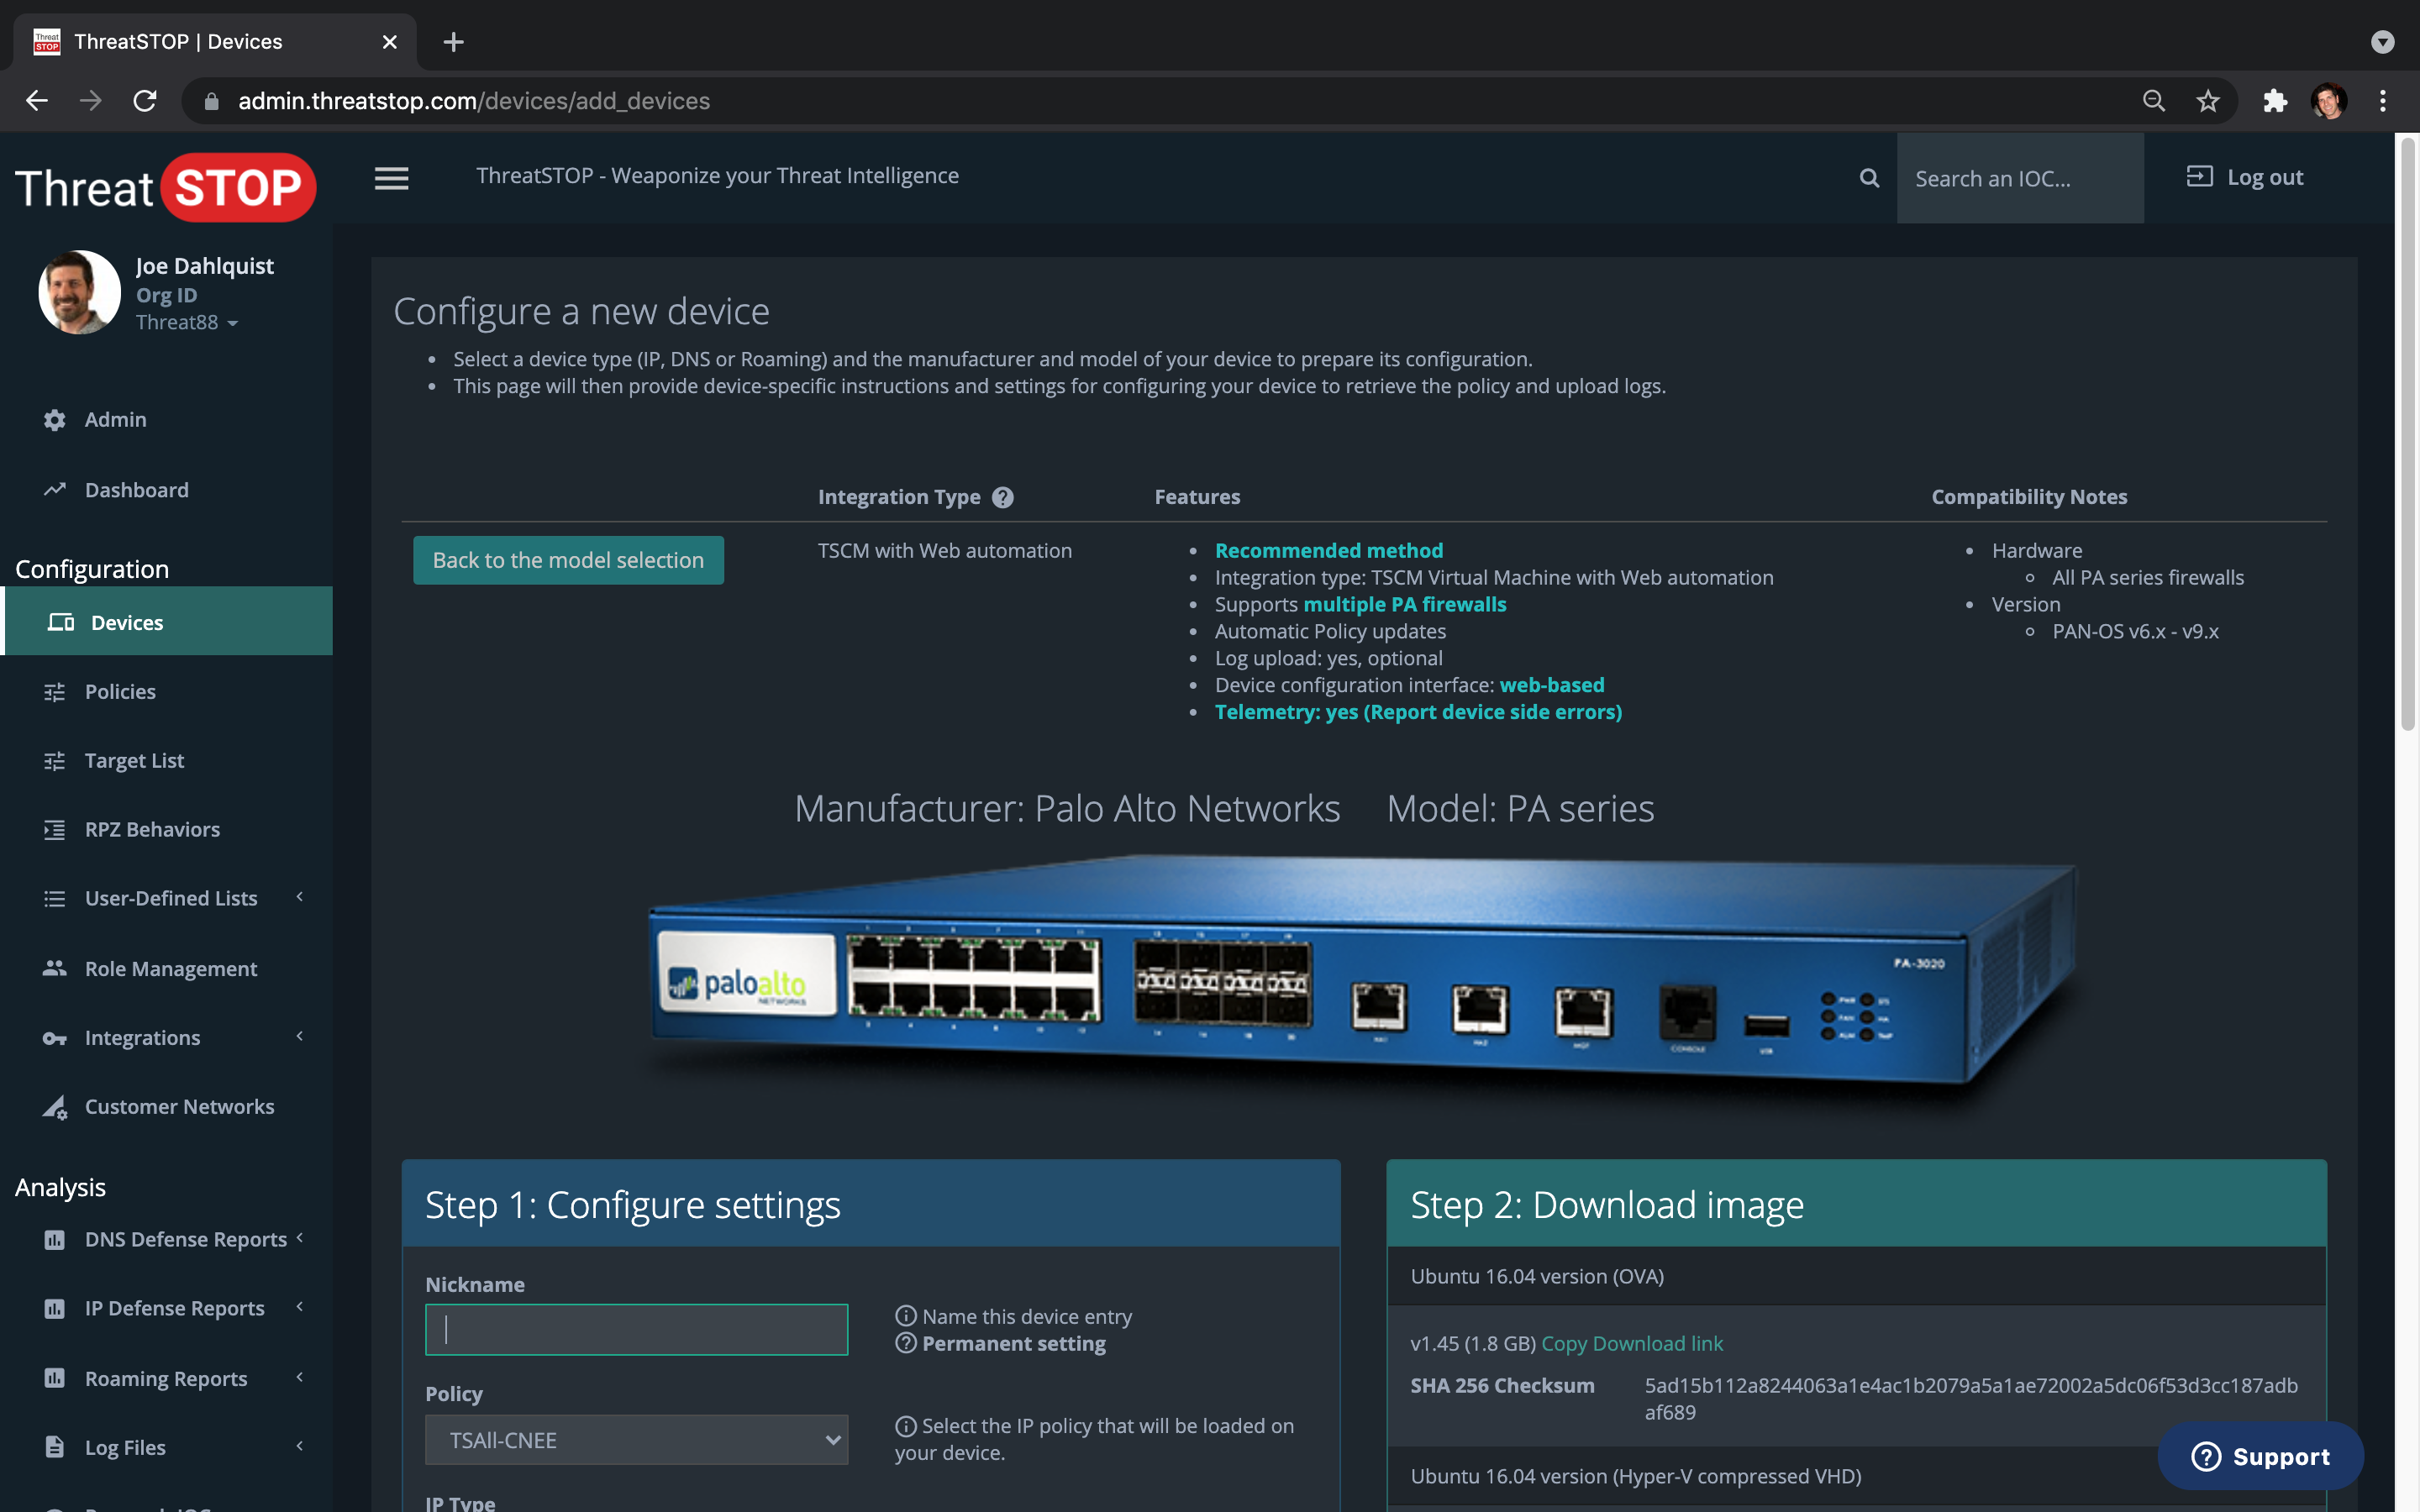Expand DNS Defense Reports submenu
2420x1512 pixels.
(300, 1238)
